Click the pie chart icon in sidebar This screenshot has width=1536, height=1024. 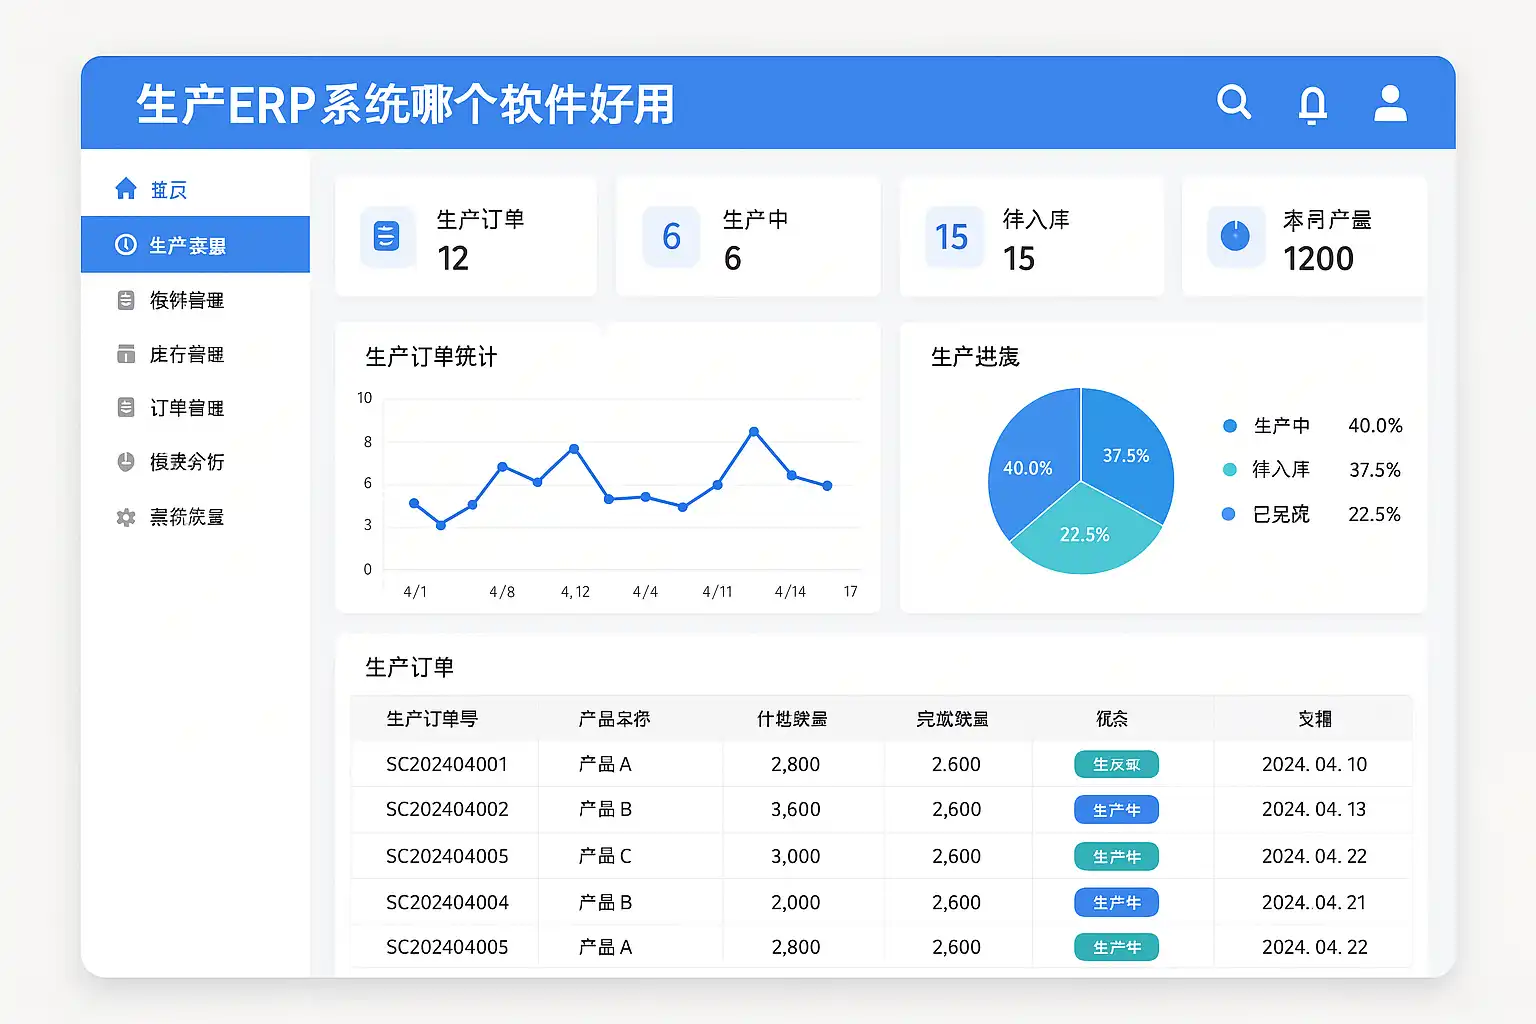(x=126, y=462)
